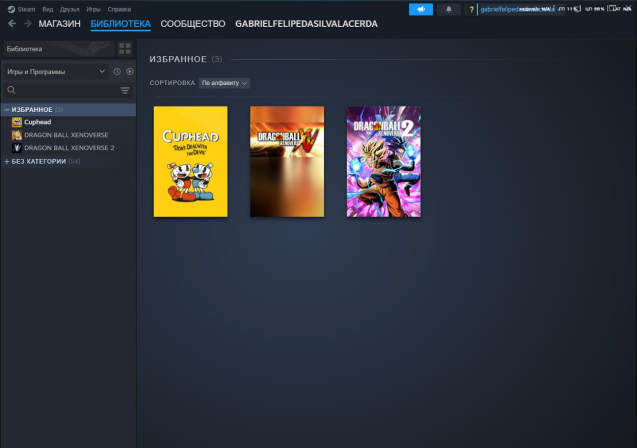Open the Игры и Программы filter dropdown
Image resolution: width=637 pixels, height=448 pixels.
[56, 72]
